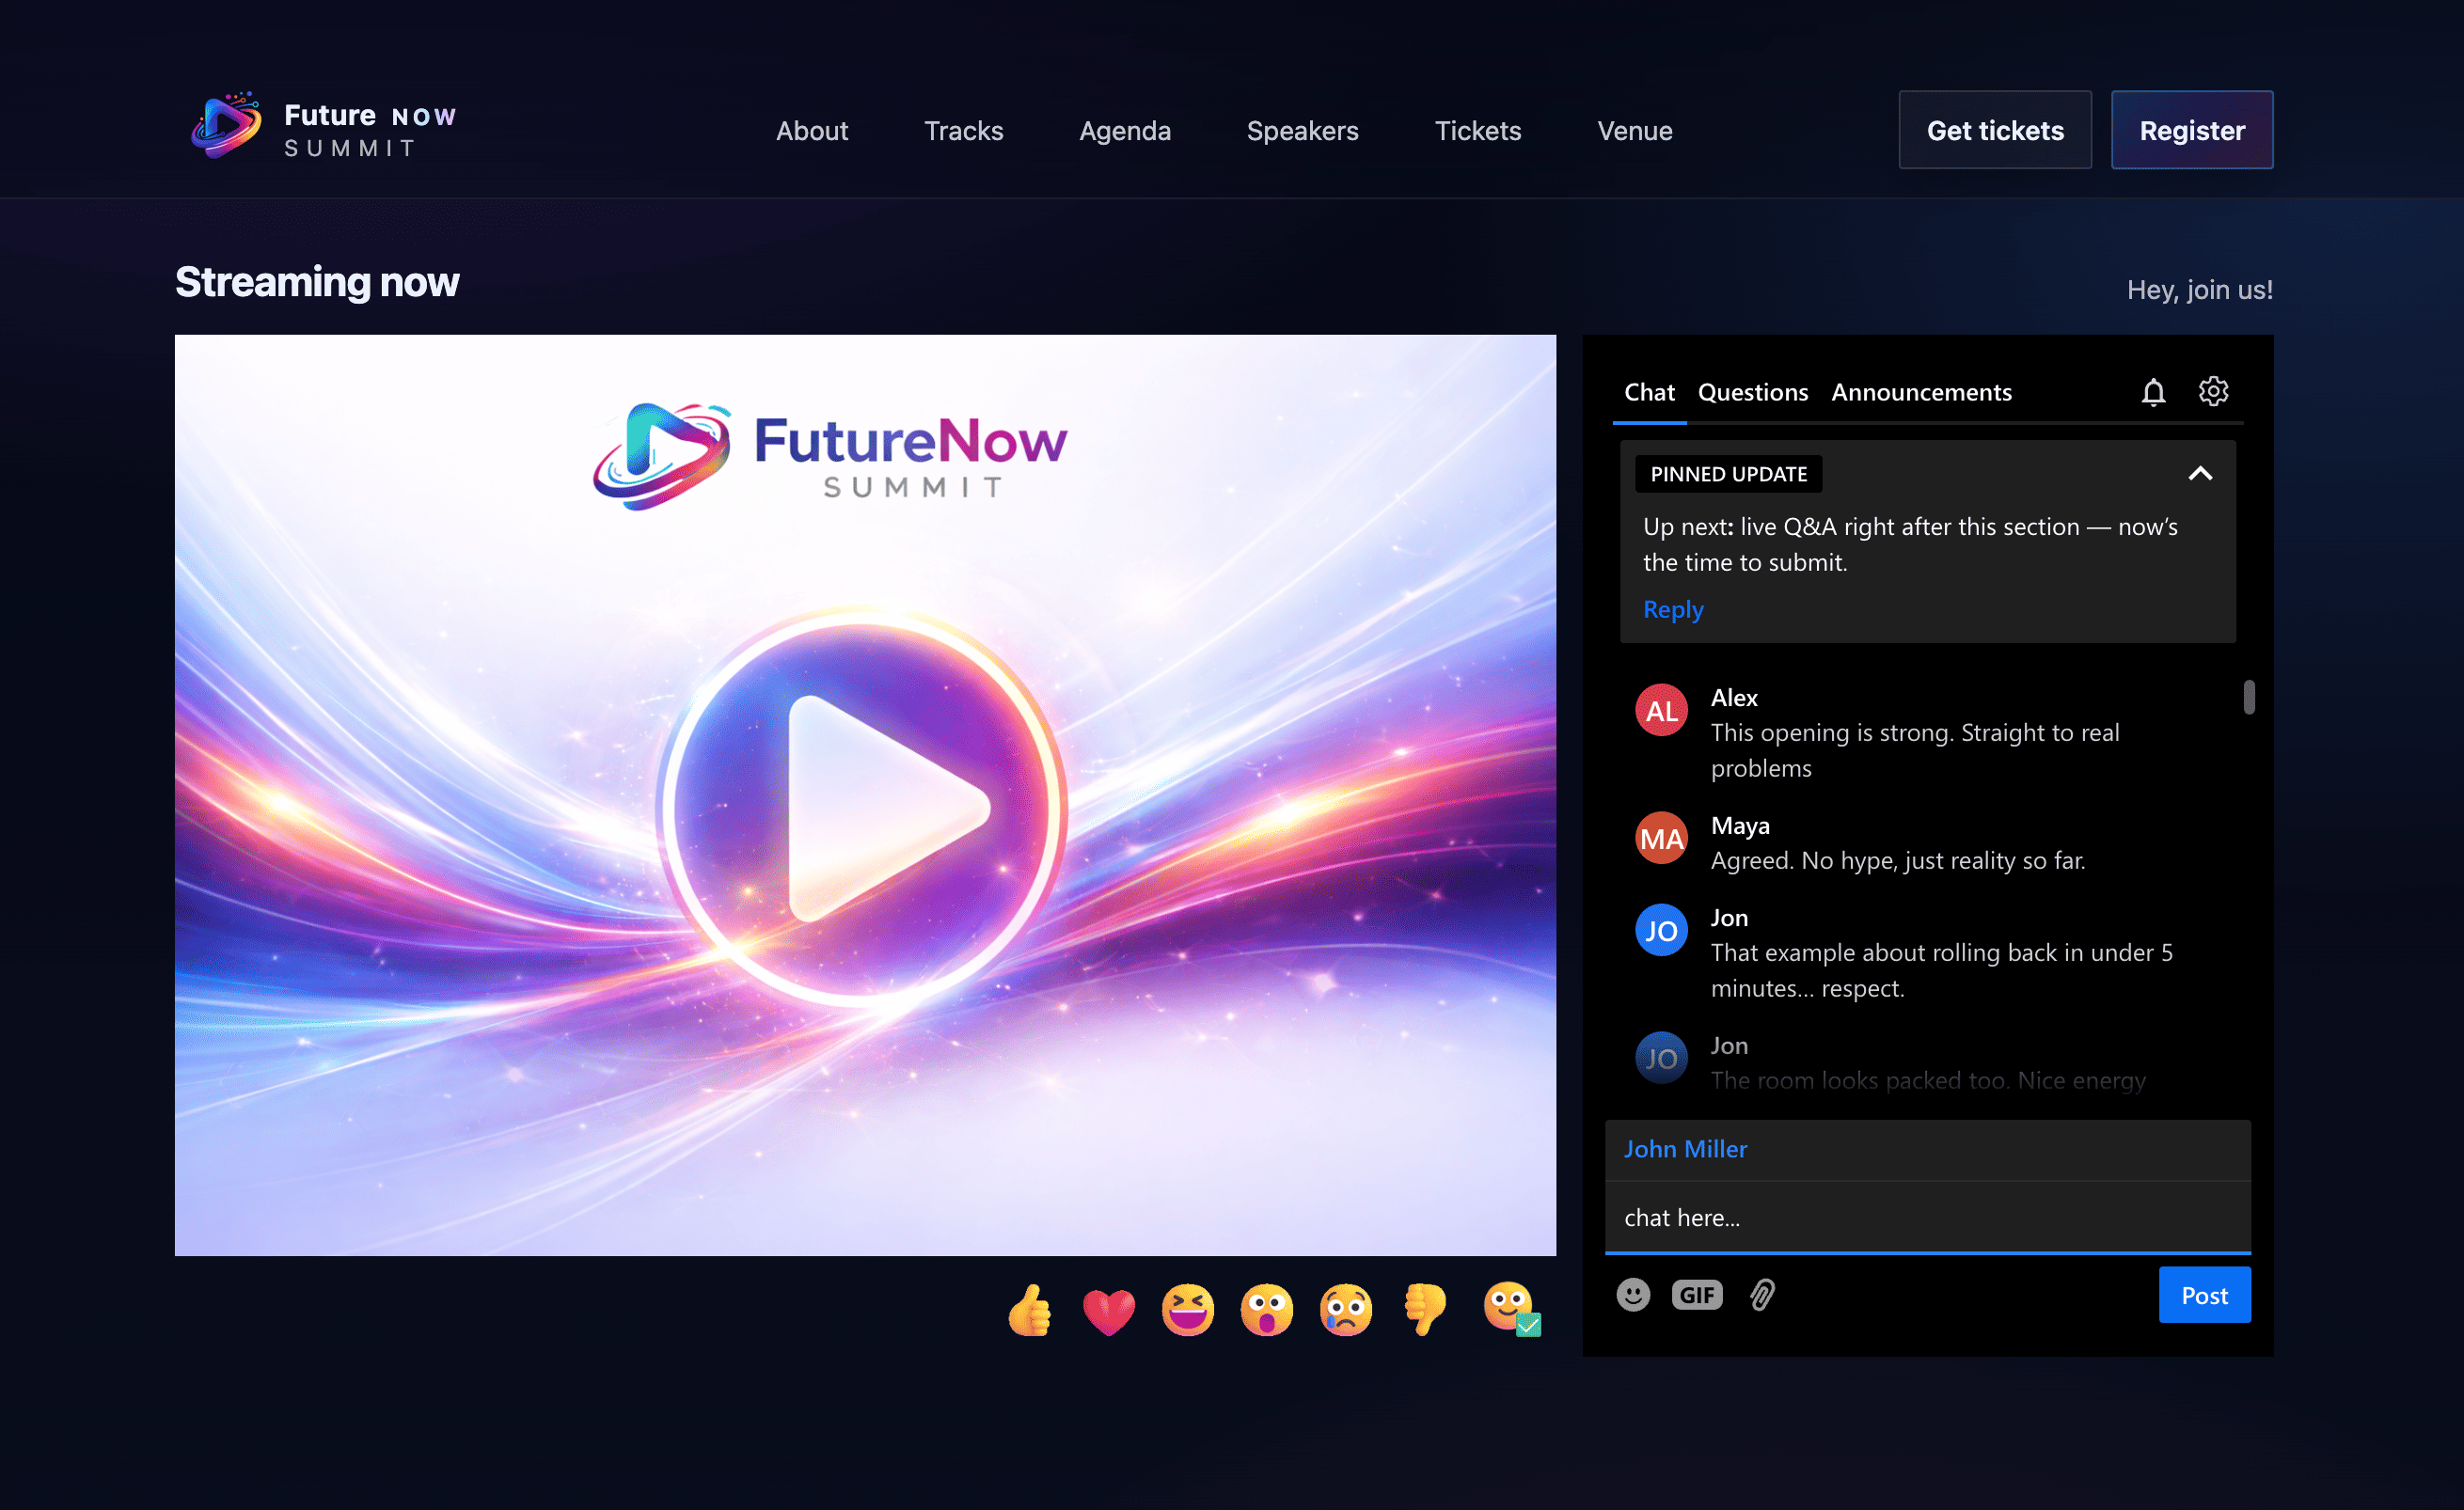2464x1510 pixels.
Task: React with the laughing face emoji
Action: point(1187,1310)
